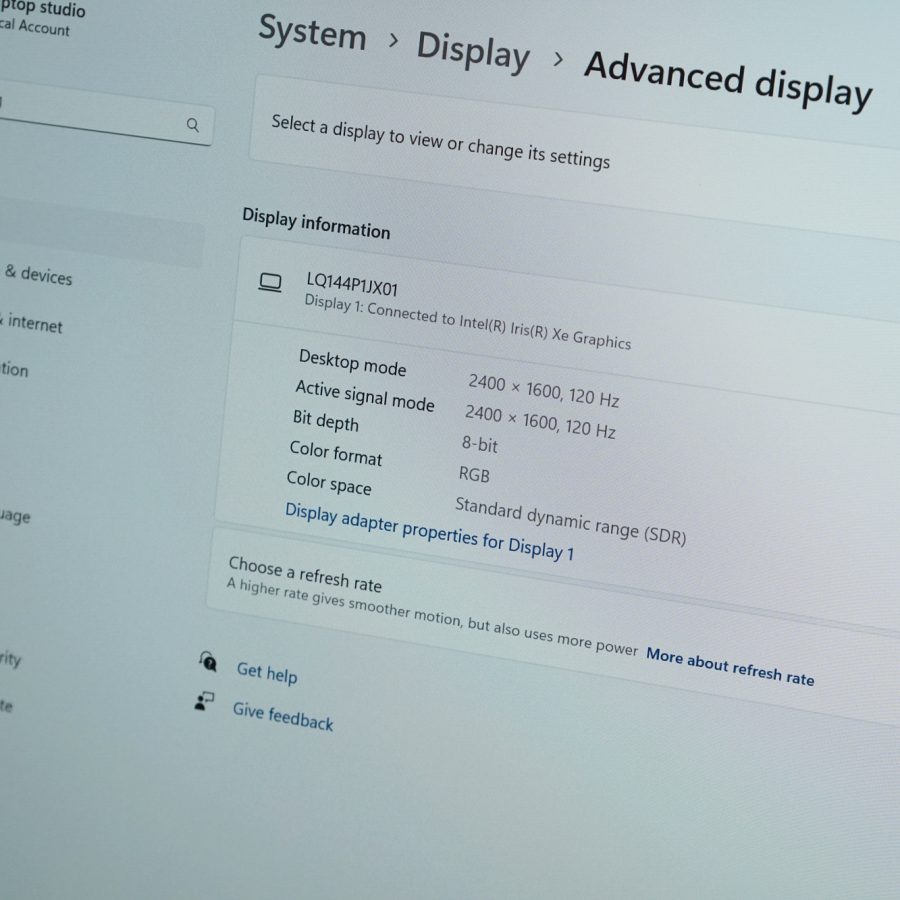Click the RGB color format value
The width and height of the screenshot is (900, 900).
(x=474, y=475)
